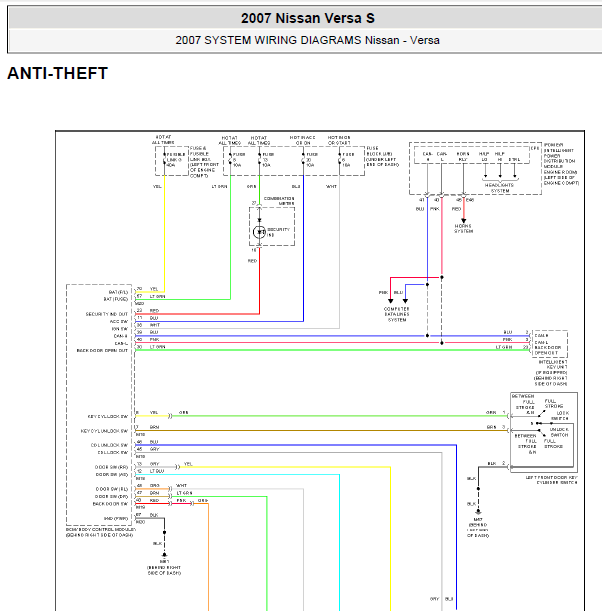602x611 pixels.
Task: Select the "COMPUTER DATA LINES SYSTEM" label
Action: click(397, 314)
